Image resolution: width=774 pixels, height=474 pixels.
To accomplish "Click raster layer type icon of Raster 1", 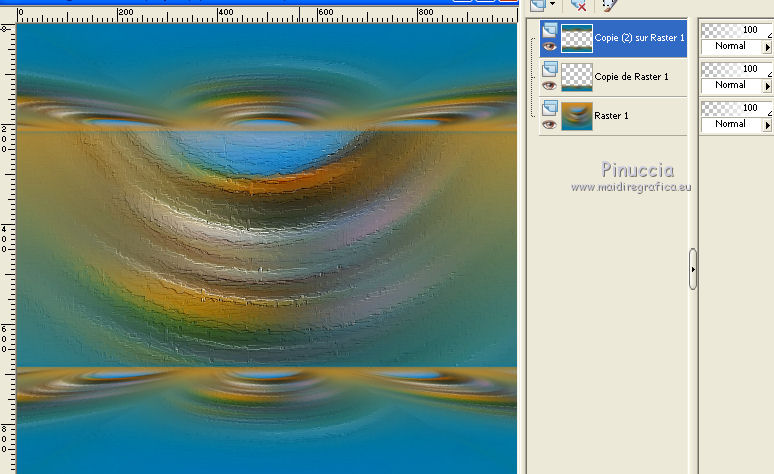I will 550,108.
